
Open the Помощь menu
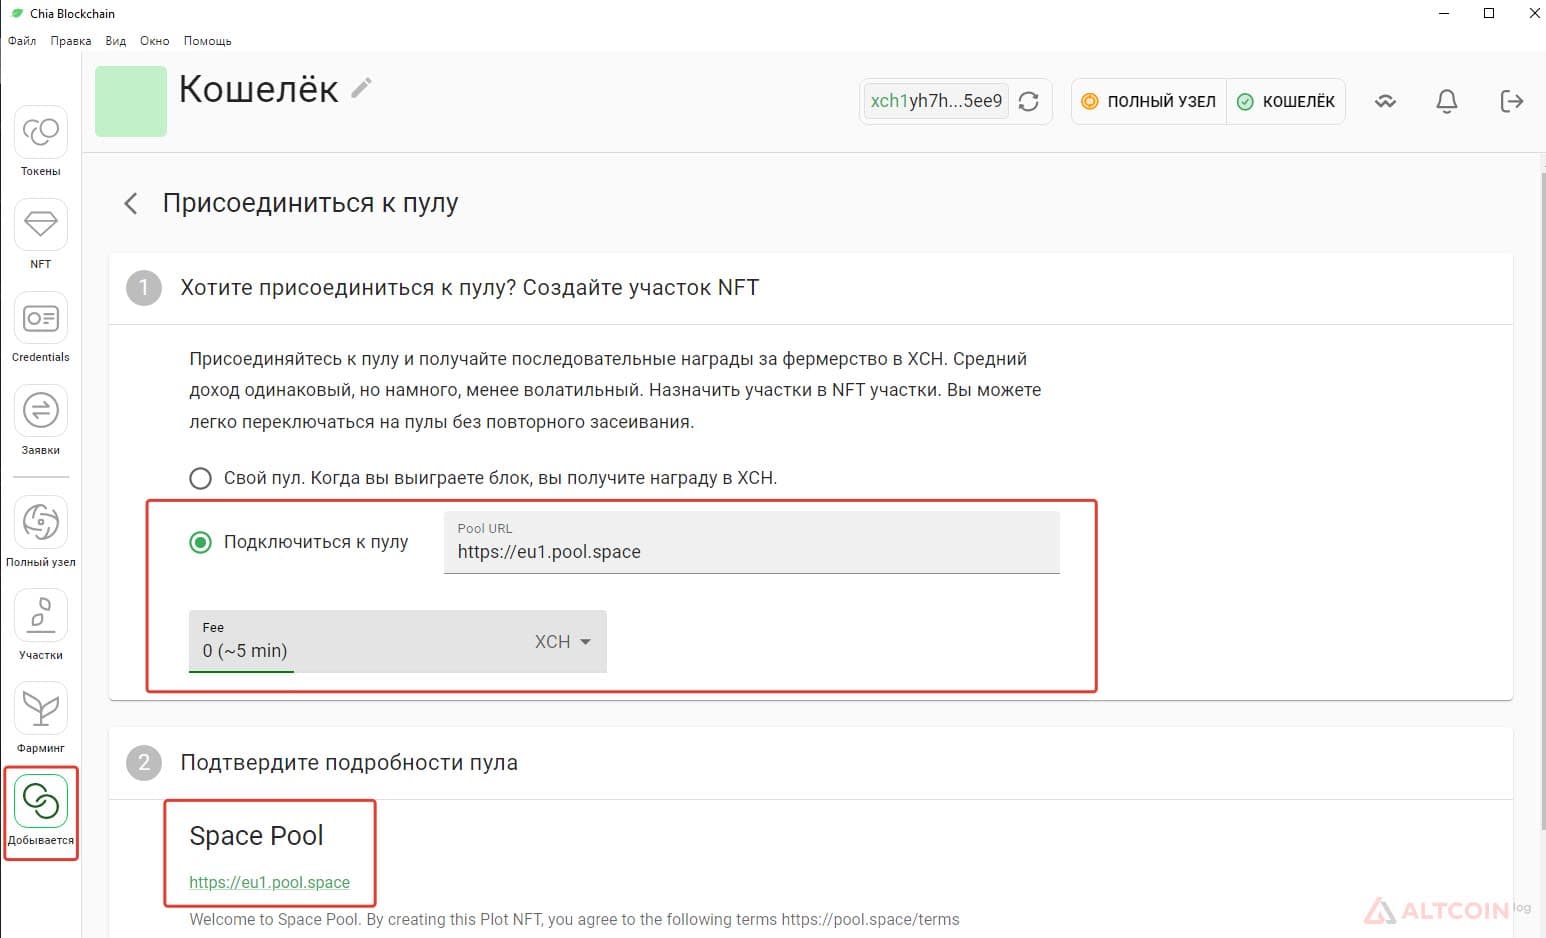(208, 41)
